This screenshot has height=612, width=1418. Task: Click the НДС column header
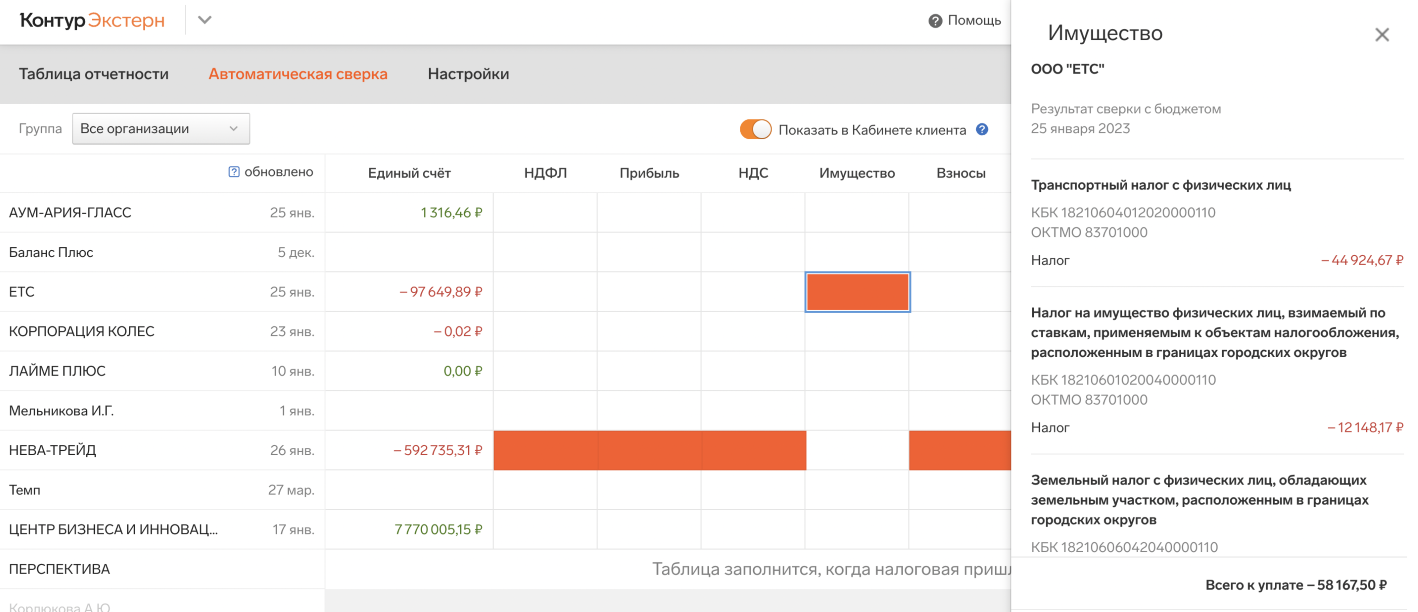[753, 173]
